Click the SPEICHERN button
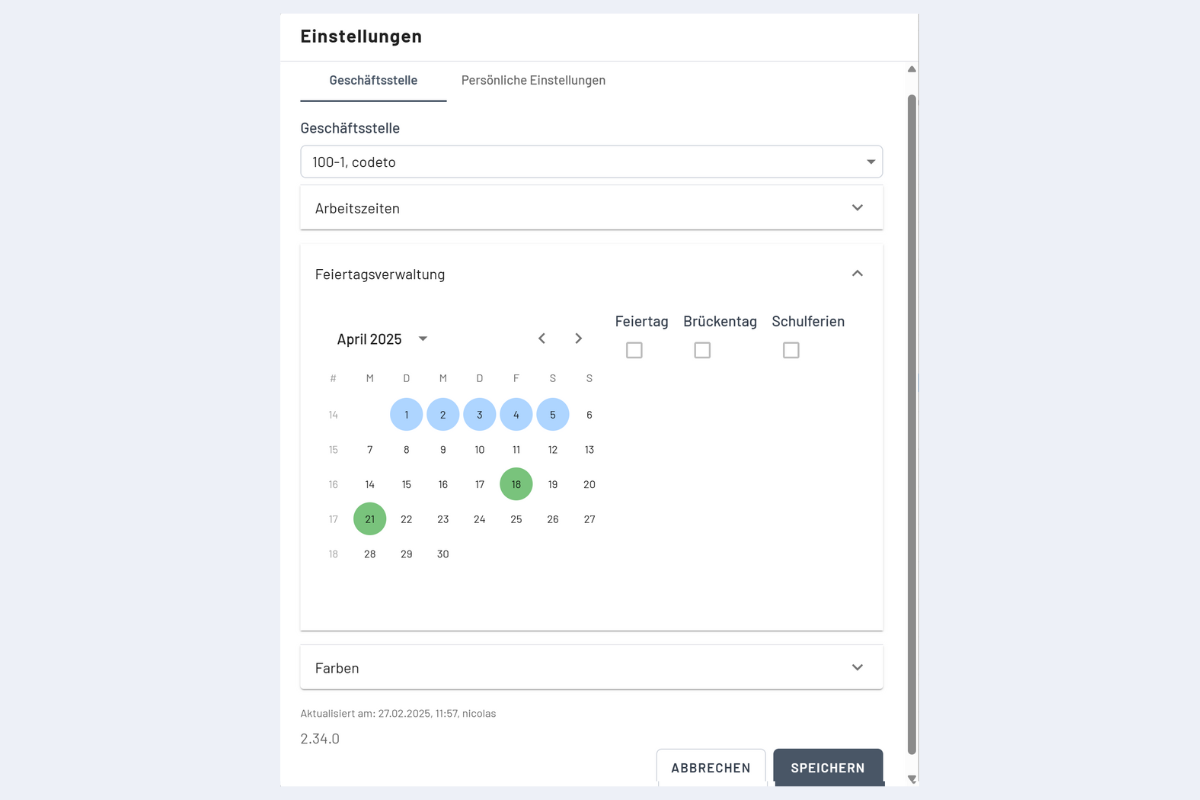This screenshot has width=1200, height=800. 828,768
